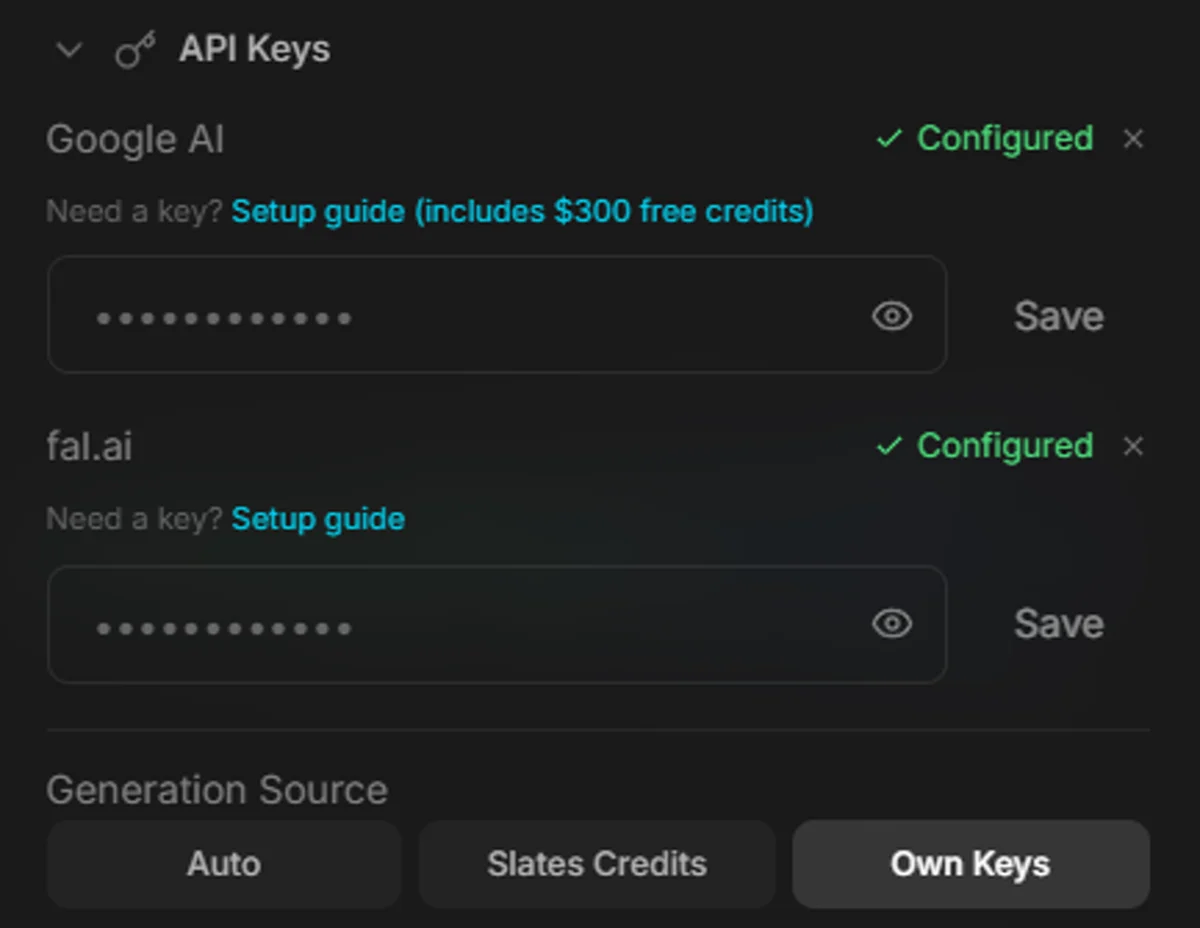The width and height of the screenshot is (1200, 928).
Task: Show the fal.ai key using eye icon
Action: pos(891,624)
